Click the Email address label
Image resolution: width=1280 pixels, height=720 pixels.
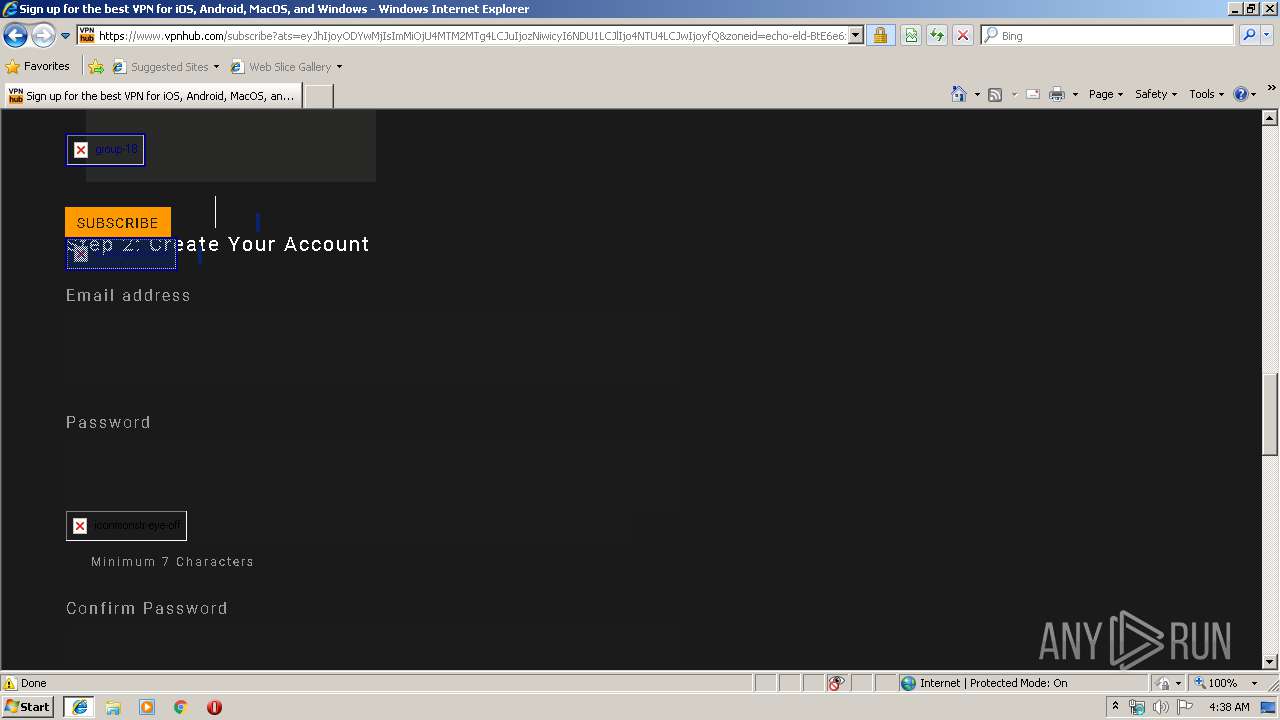(128, 295)
